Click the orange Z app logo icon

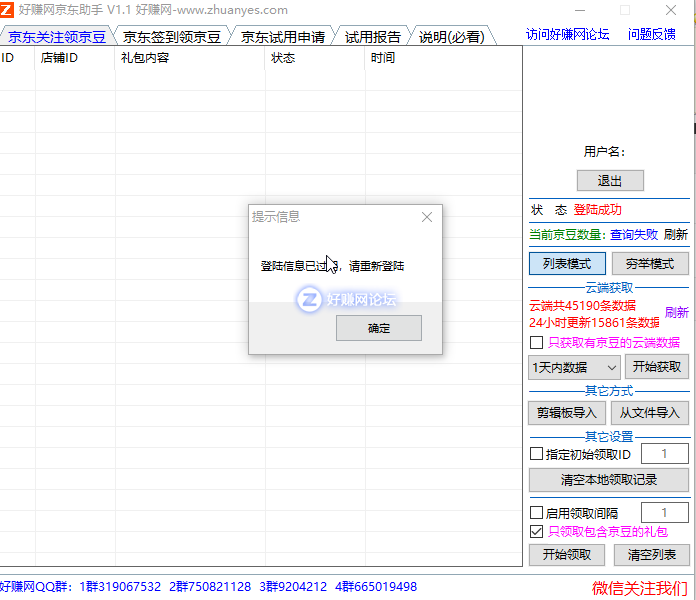6,9
